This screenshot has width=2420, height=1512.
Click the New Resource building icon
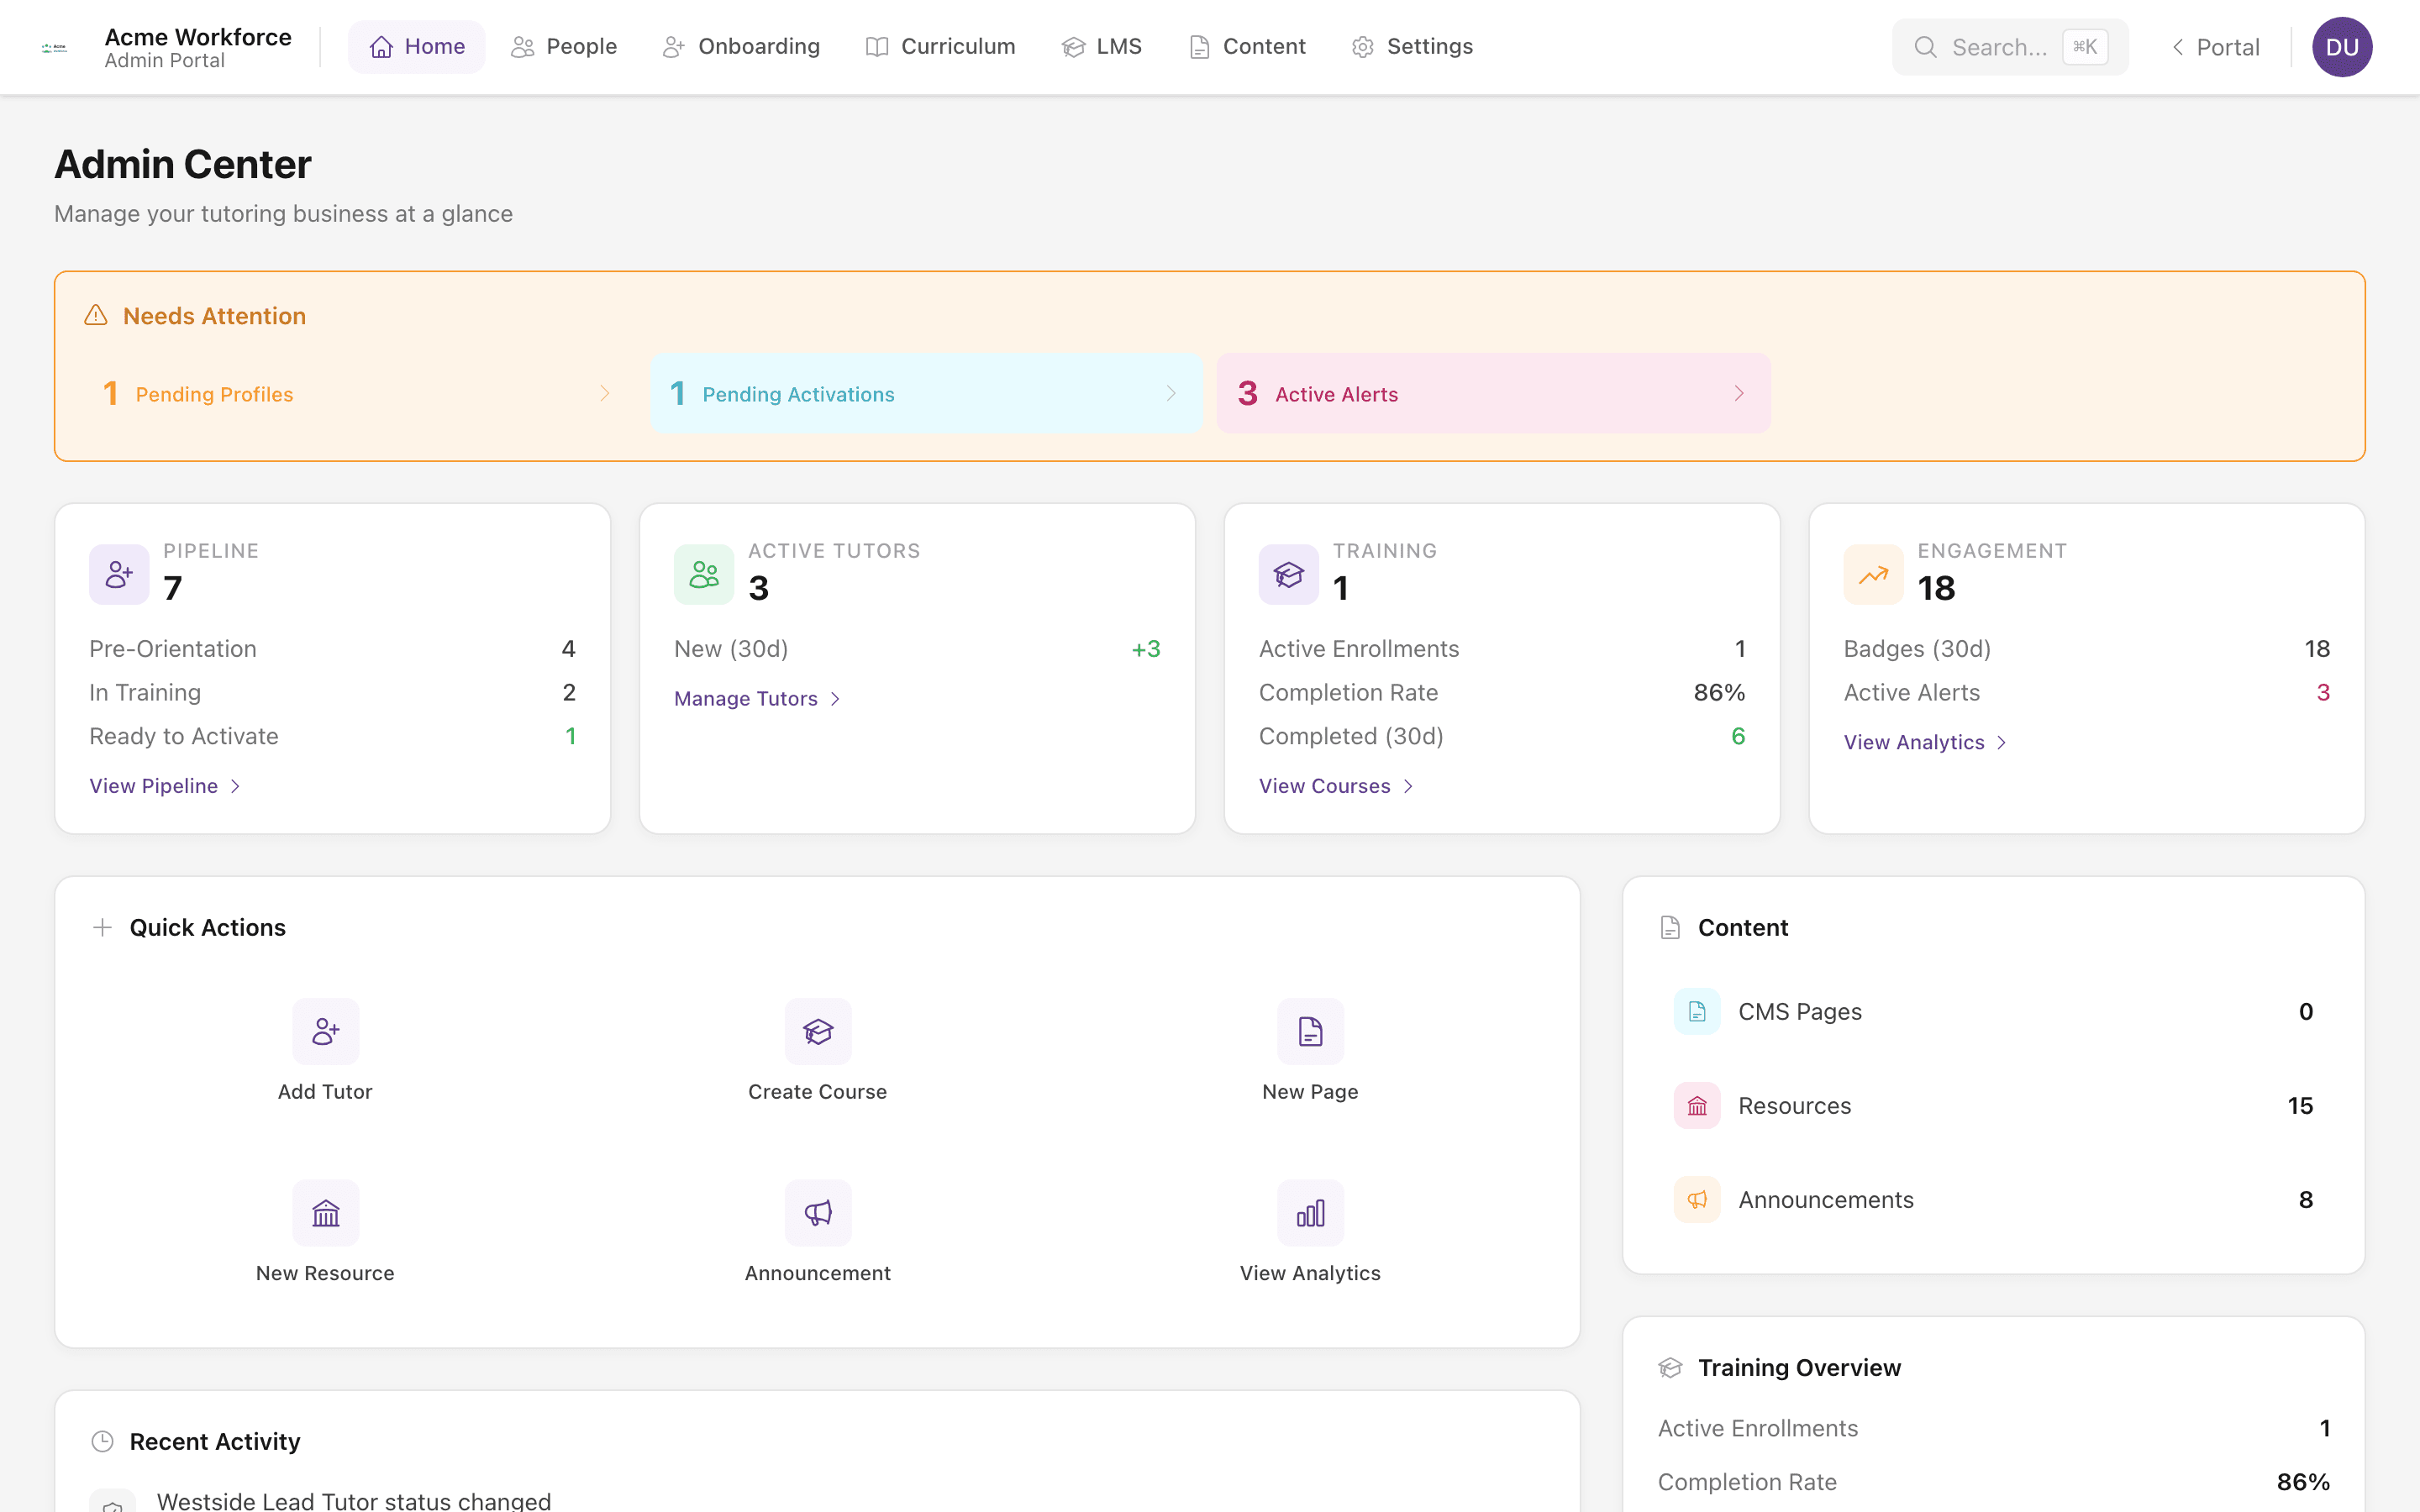point(325,1213)
